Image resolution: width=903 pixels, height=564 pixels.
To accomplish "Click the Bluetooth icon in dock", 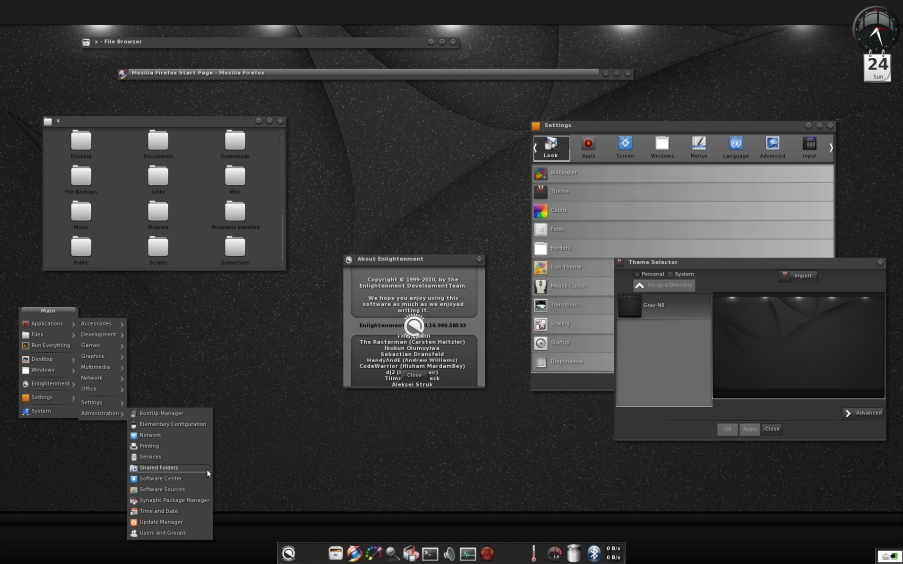I will 594,554.
